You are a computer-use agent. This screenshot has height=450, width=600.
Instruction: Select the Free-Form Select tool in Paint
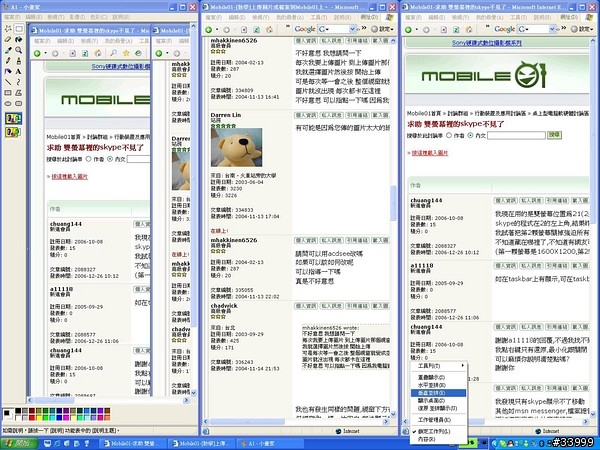point(8,29)
